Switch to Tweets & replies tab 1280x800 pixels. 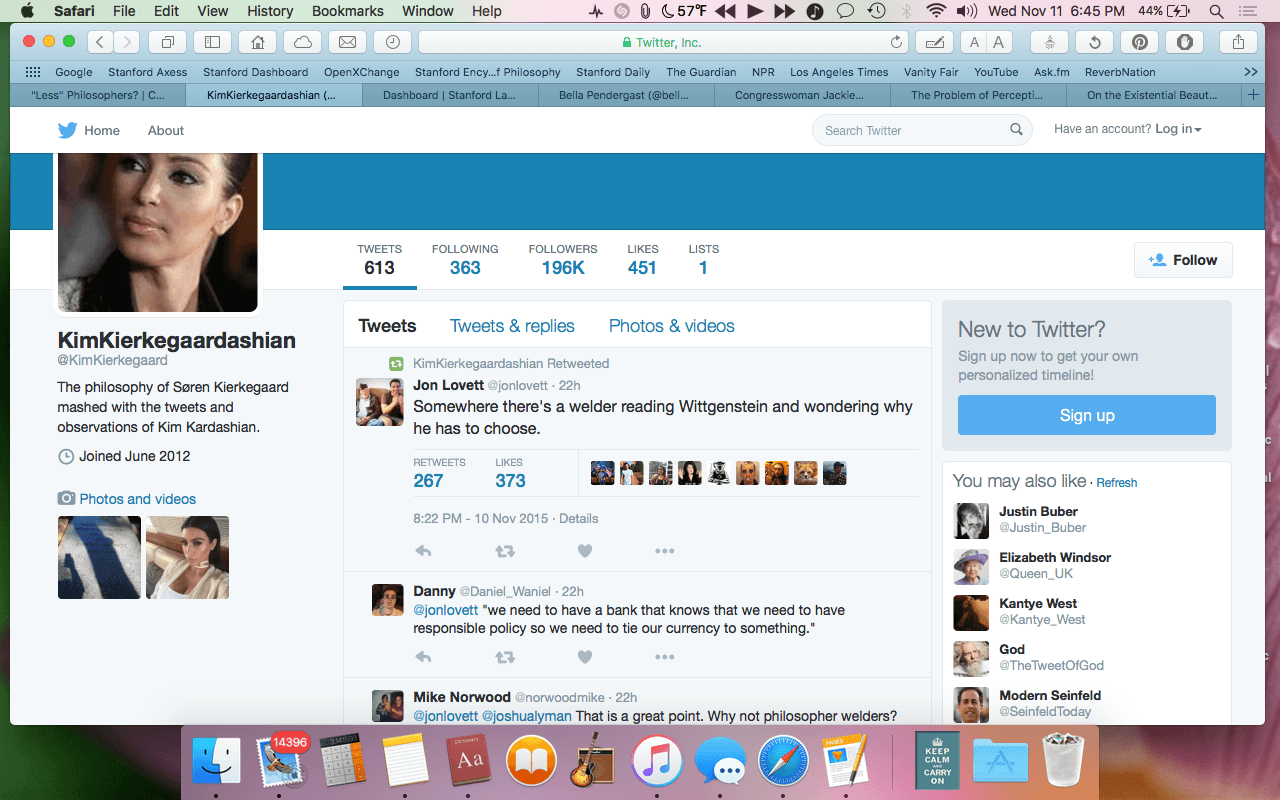tap(512, 326)
